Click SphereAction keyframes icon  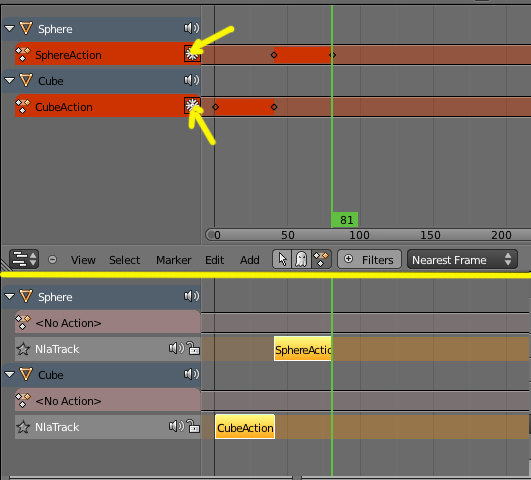click(x=23, y=54)
